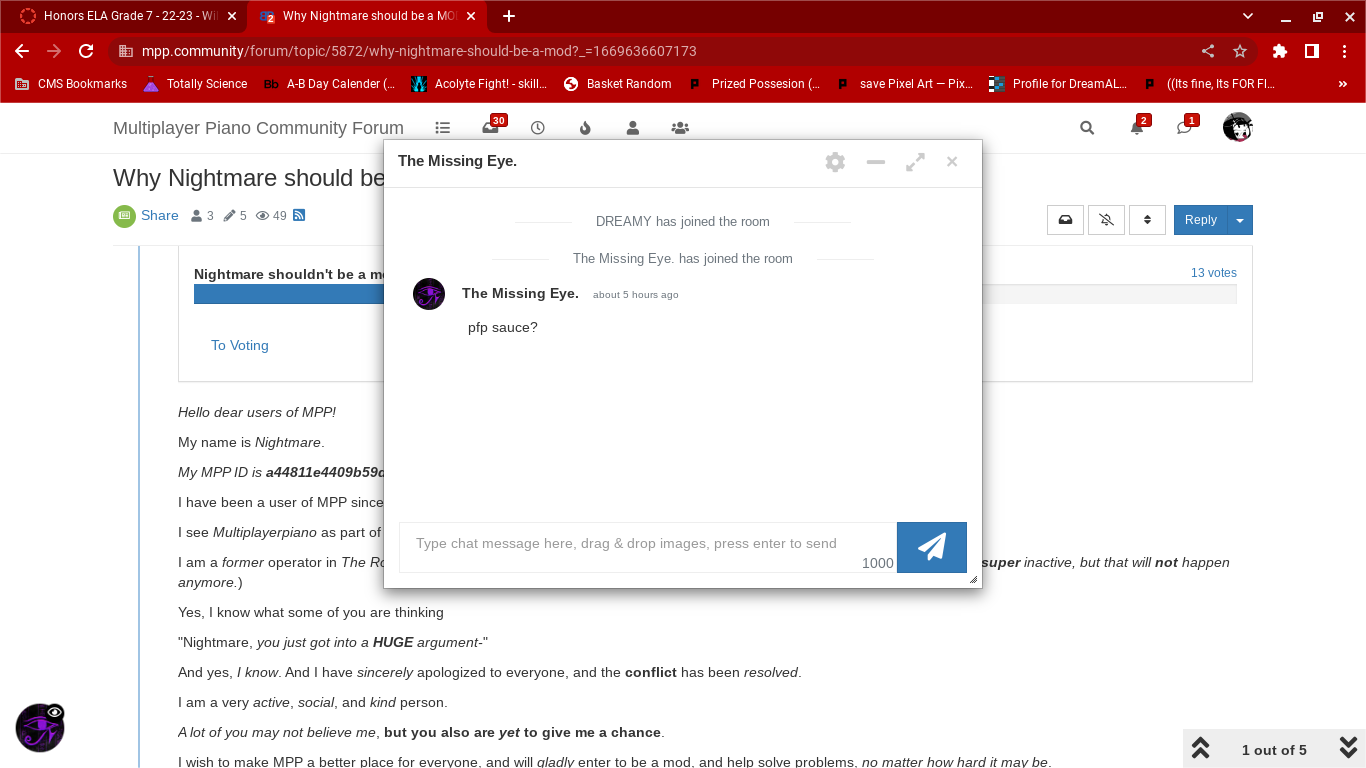
Task: Minimize The Missing Eye chat window
Action: (x=876, y=162)
